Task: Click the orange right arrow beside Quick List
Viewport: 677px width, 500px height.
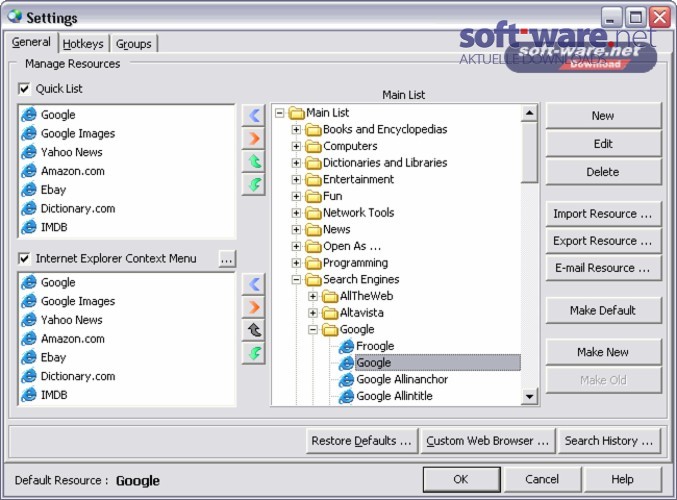Action: pyautogui.click(x=254, y=139)
